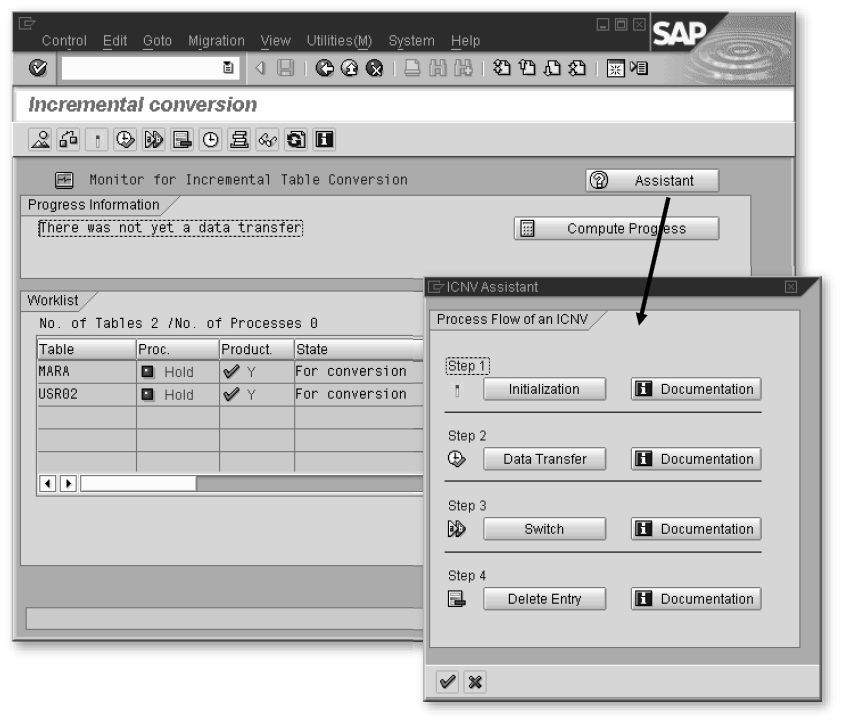The width and height of the screenshot is (845, 723).
Task: Open Documentation for Step 2 Data Transfer
Action: click(x=696, y=459)
